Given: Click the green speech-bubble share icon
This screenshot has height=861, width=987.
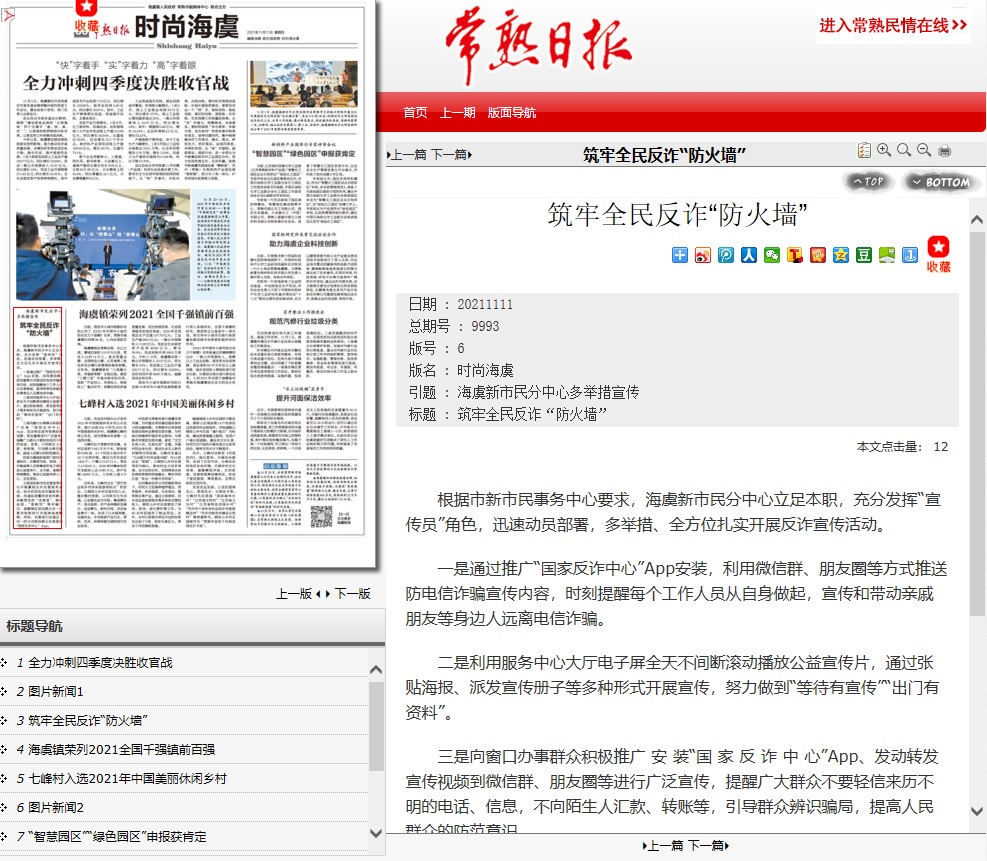Looking at the screenshot, I should point(887,255).
